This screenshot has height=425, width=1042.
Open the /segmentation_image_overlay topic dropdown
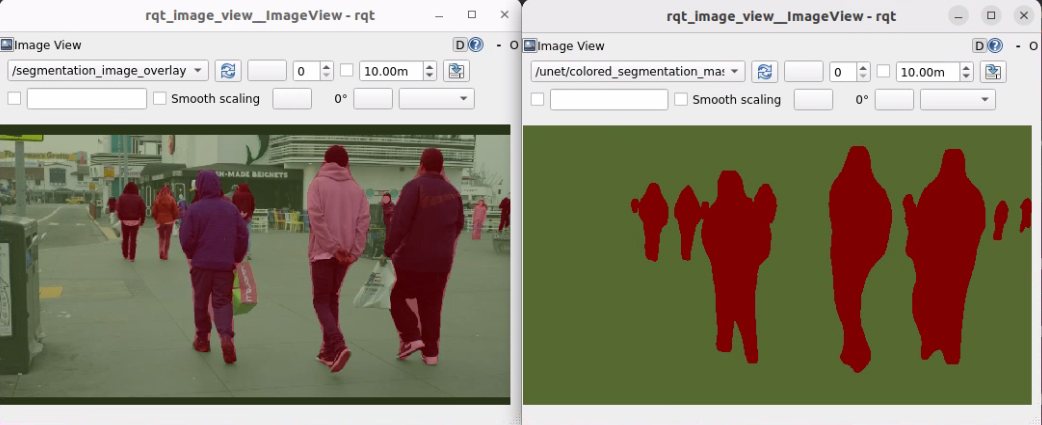(108, 71)
